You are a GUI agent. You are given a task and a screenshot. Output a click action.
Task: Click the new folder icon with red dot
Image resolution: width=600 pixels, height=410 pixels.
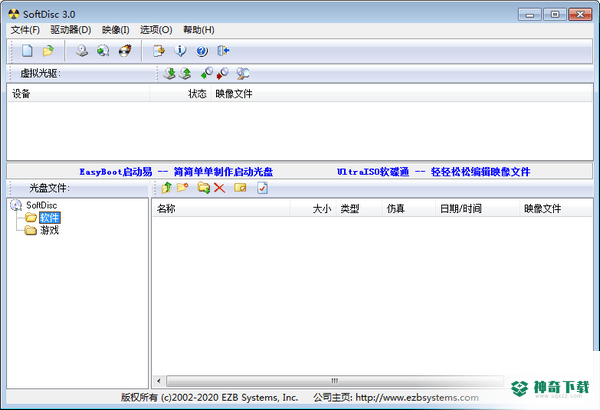pos(183,188)
